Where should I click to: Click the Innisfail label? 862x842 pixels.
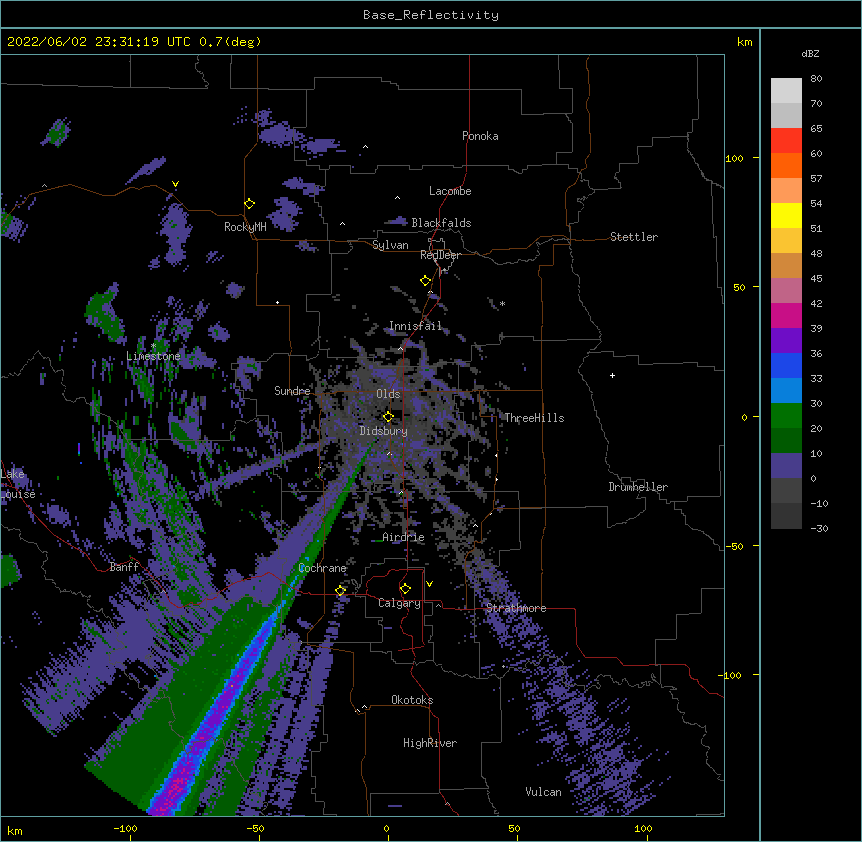point(416,326)
